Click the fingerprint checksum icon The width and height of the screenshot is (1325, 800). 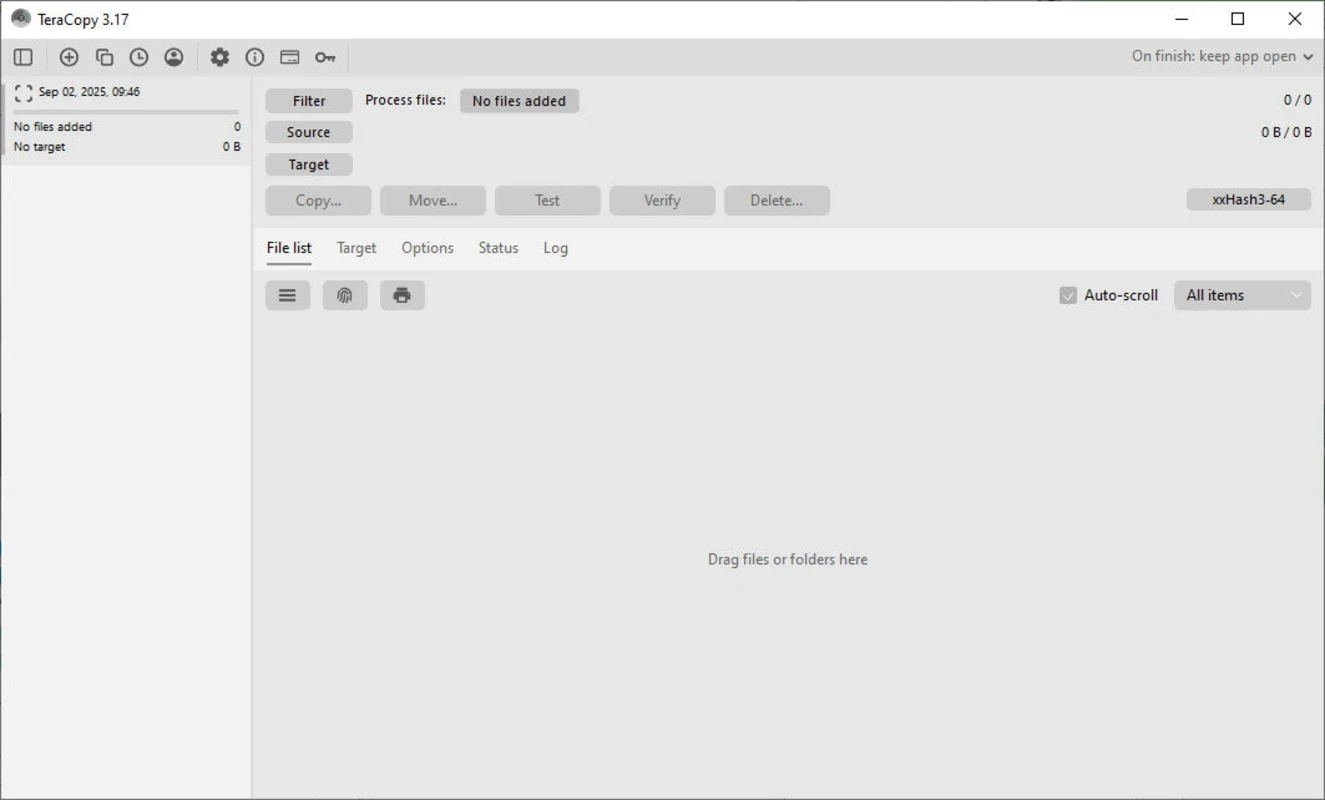coord(345,295)
